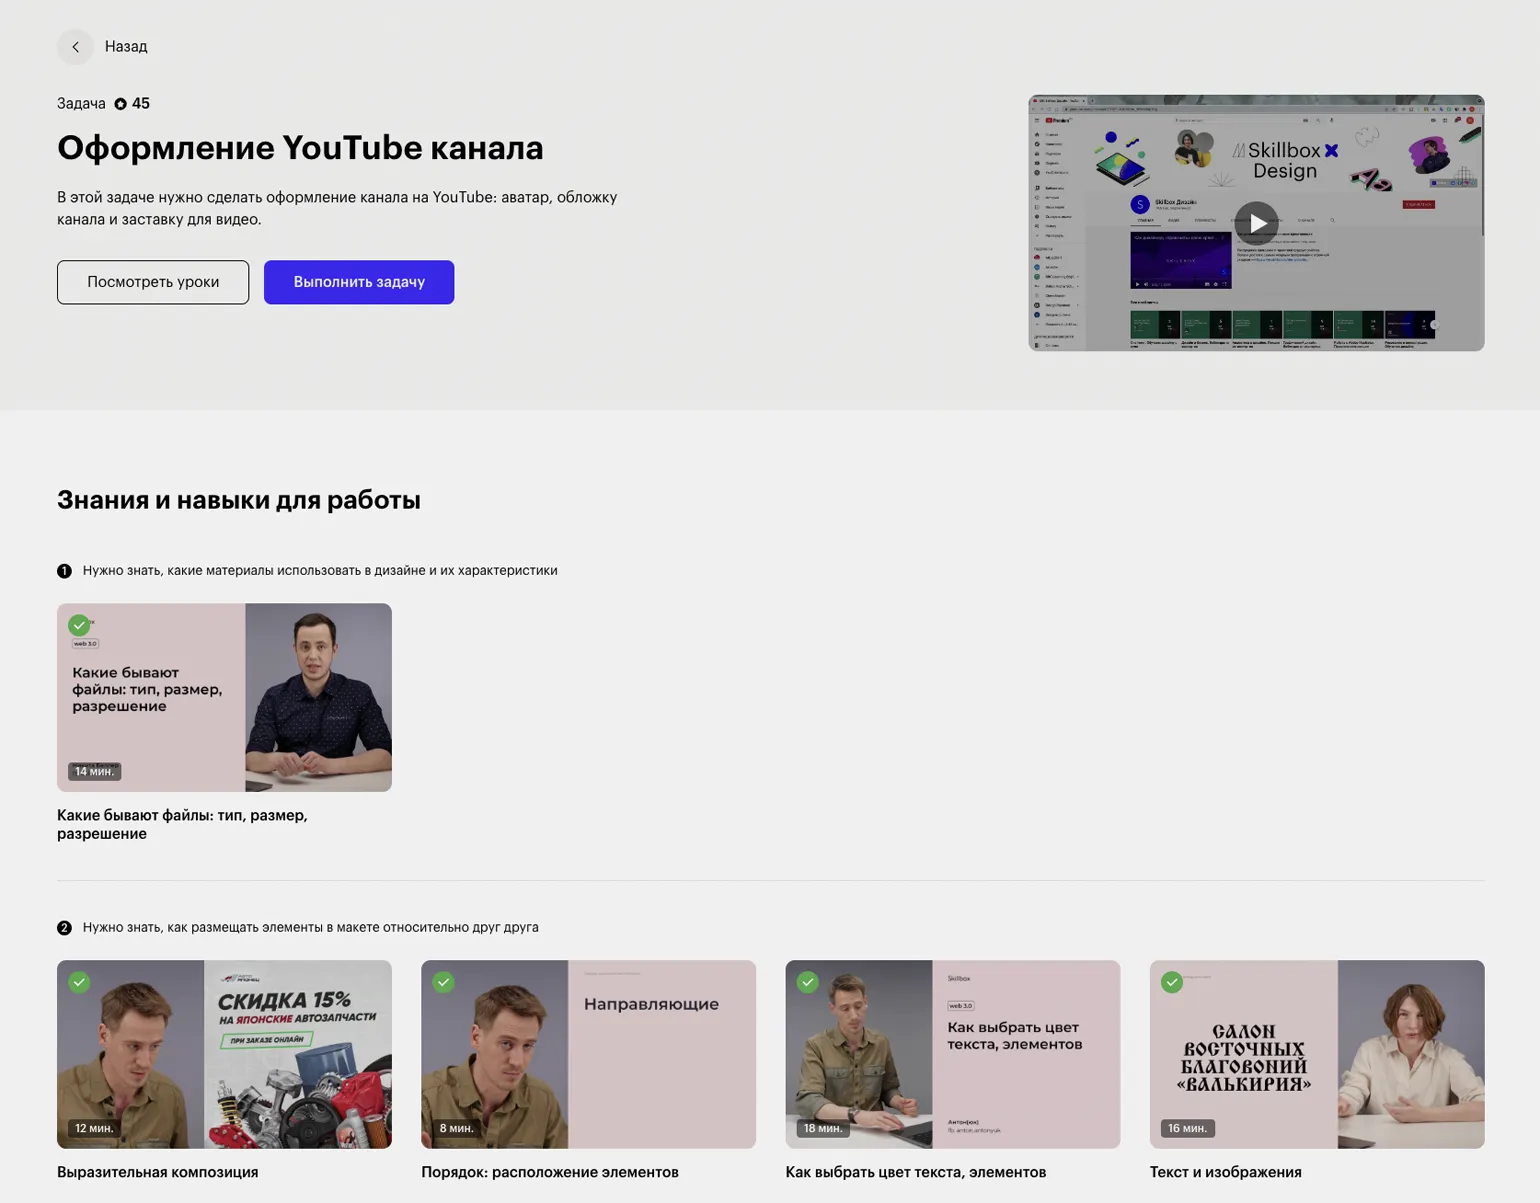Click green checkmark on file types lesson

79,625
